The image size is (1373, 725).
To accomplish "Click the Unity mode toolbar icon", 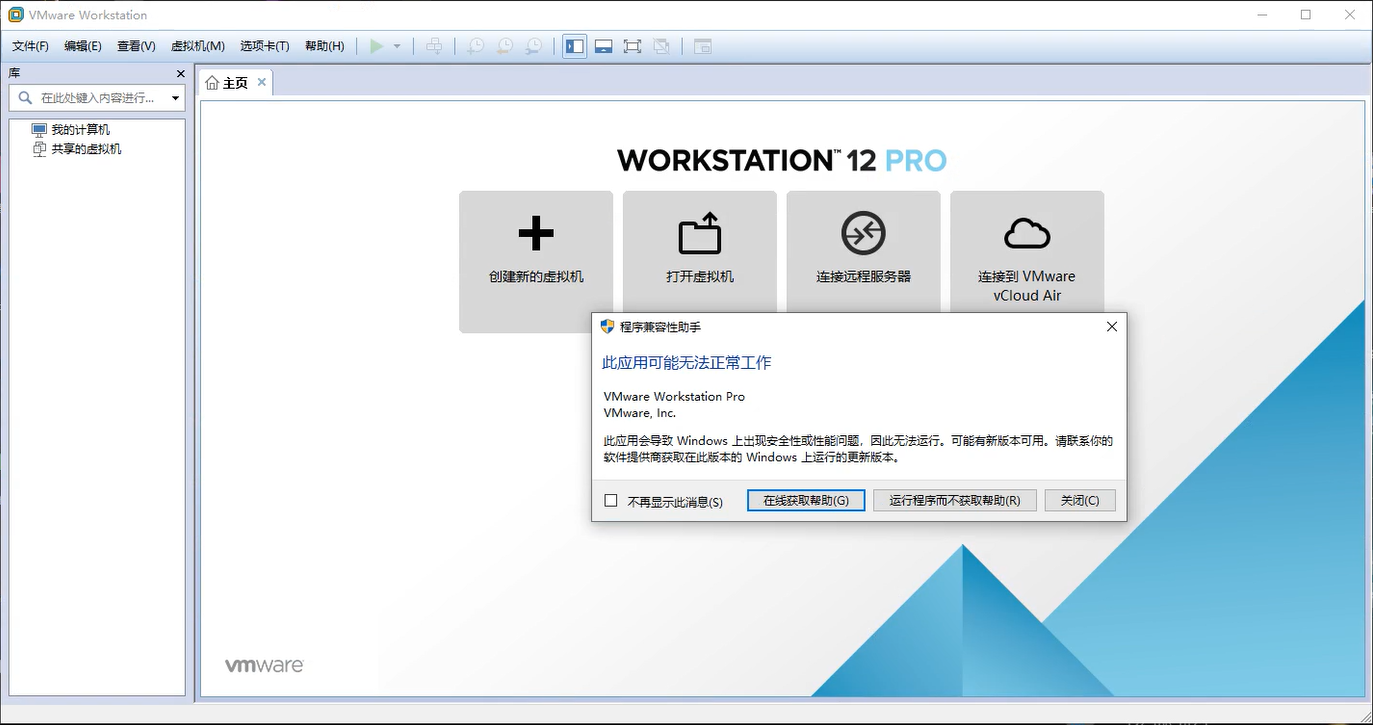I will 661,46.
